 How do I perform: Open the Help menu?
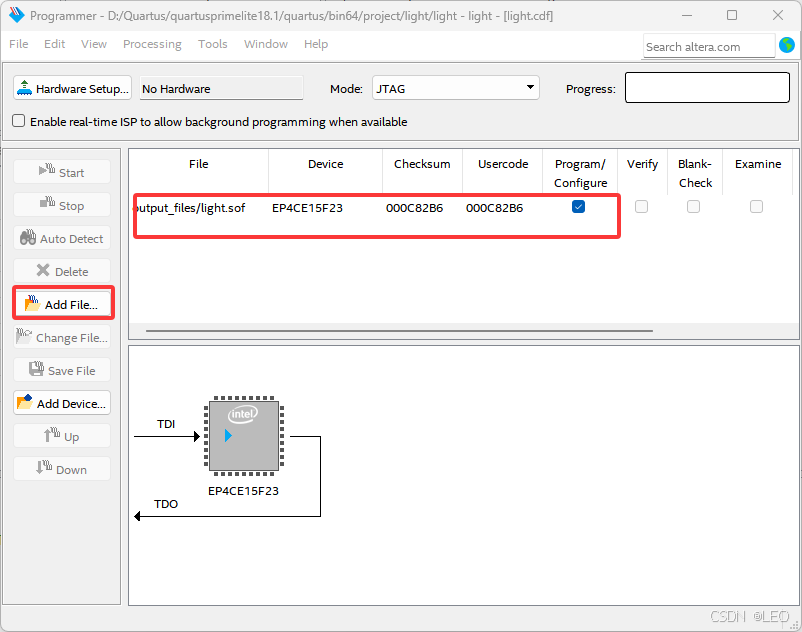316,44
